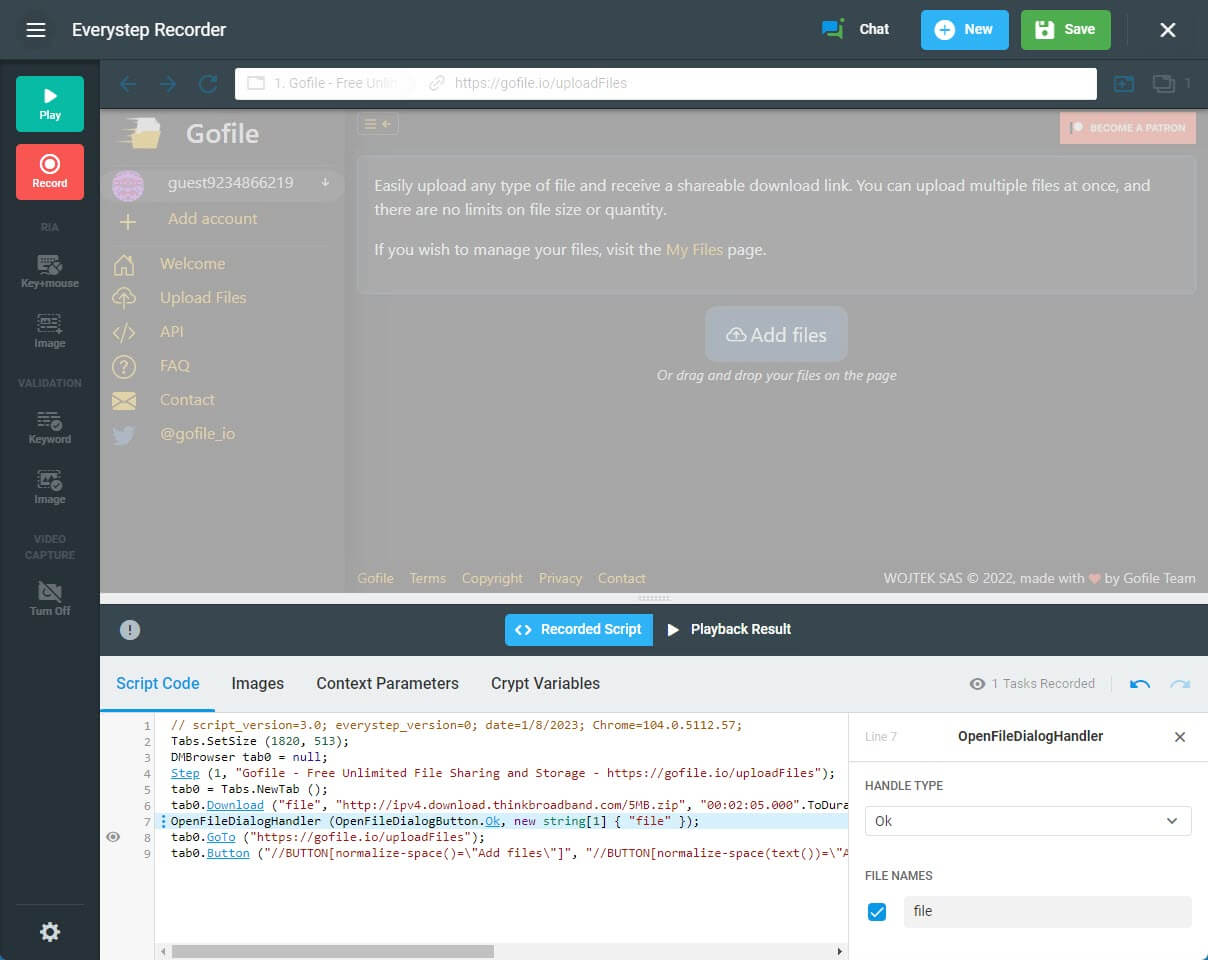Reload the page in recorder browser
This screenshot has width=1208, height=960.
point(208,84)
